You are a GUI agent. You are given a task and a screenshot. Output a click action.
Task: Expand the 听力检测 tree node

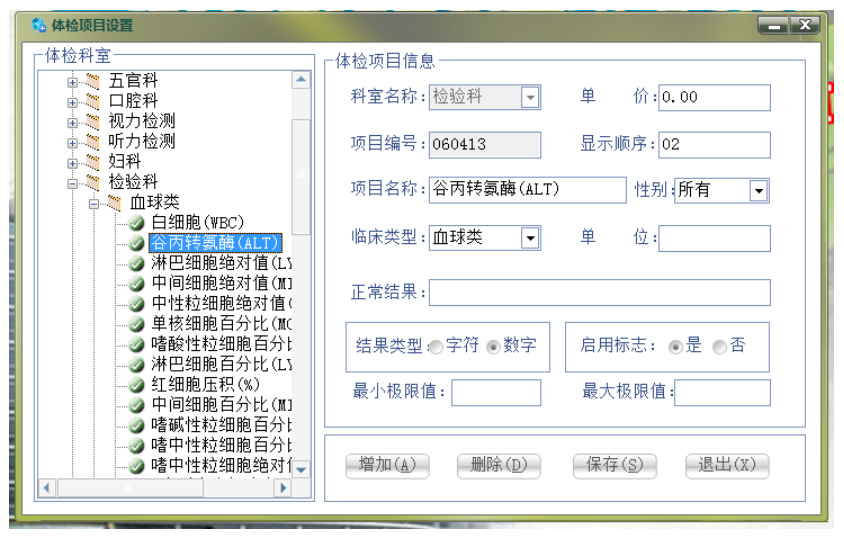point(72,143)
